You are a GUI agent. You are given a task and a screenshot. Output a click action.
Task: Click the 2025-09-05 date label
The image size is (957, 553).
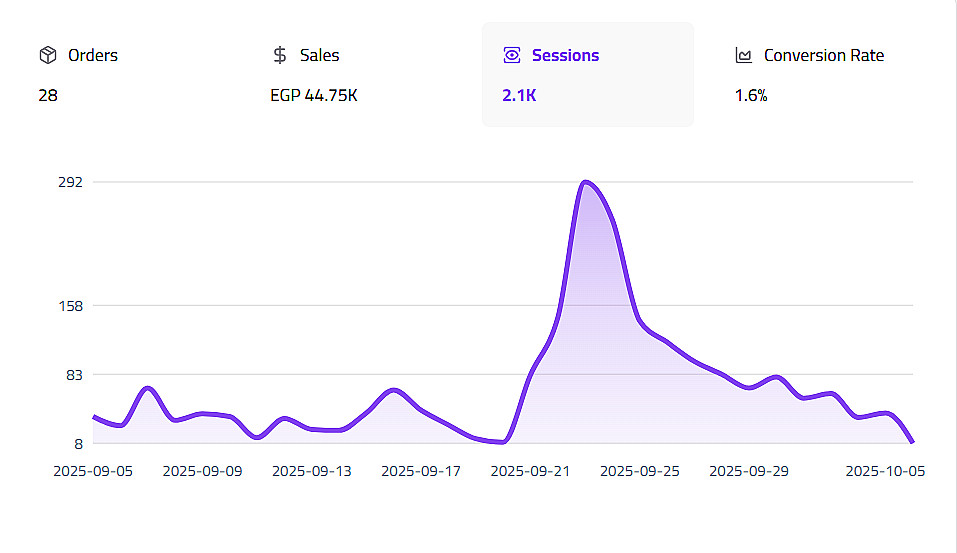pyautogui.click(x=93, y=470)
